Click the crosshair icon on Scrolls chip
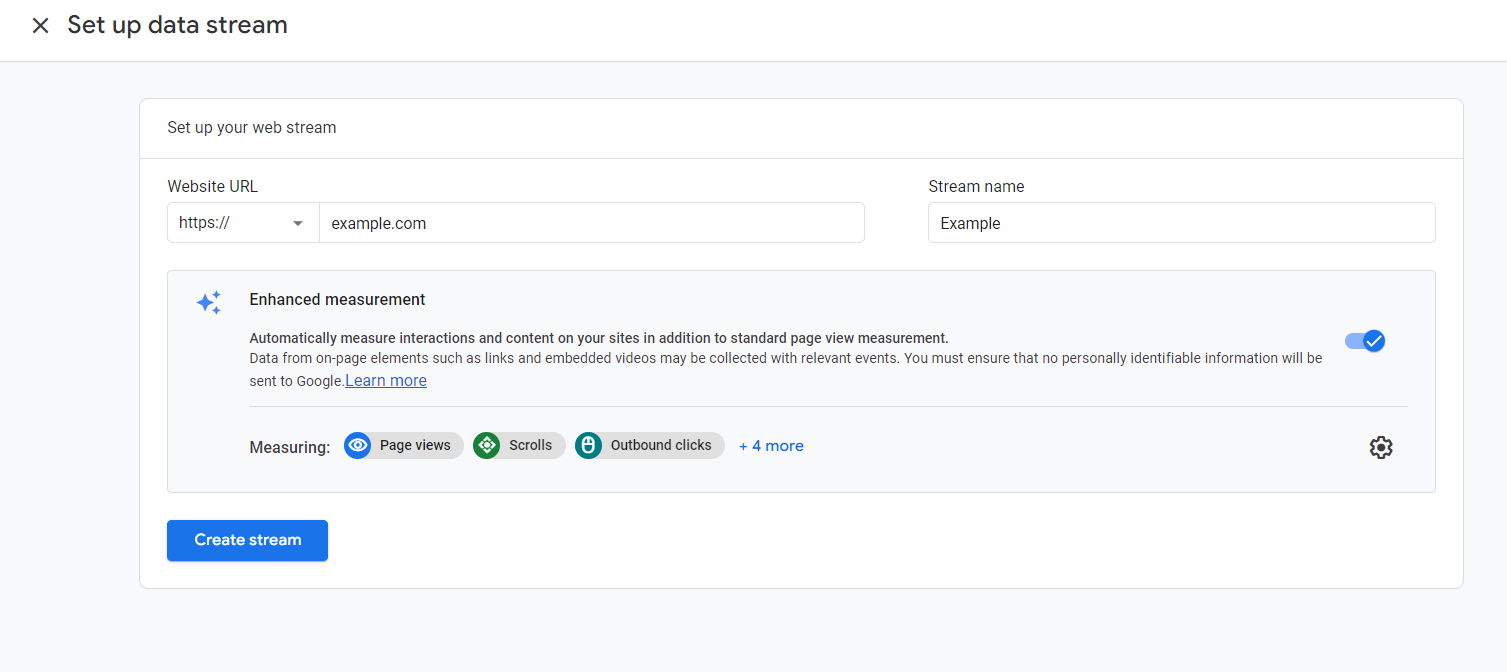1507x672 pixels. [487, 445]
